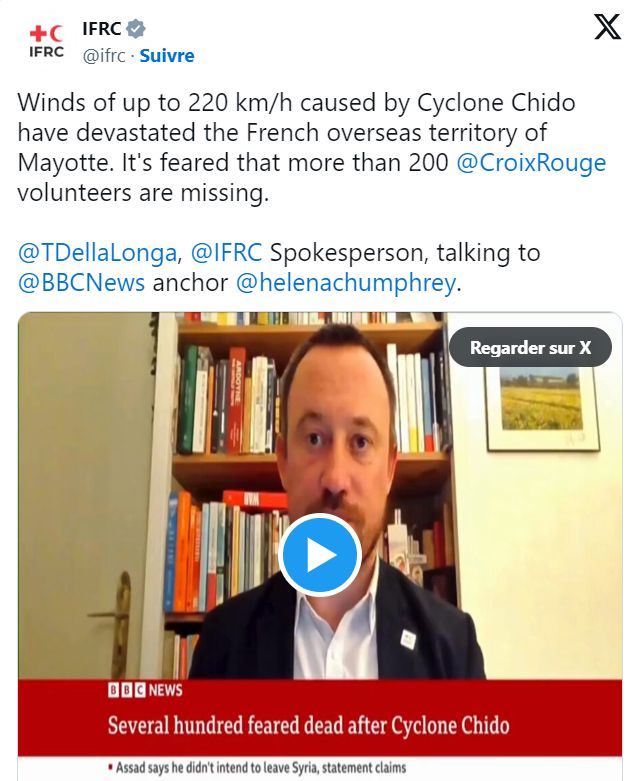632x781 pixels.
Task: Click the BBC News logo in video
Action: point(145,690)
